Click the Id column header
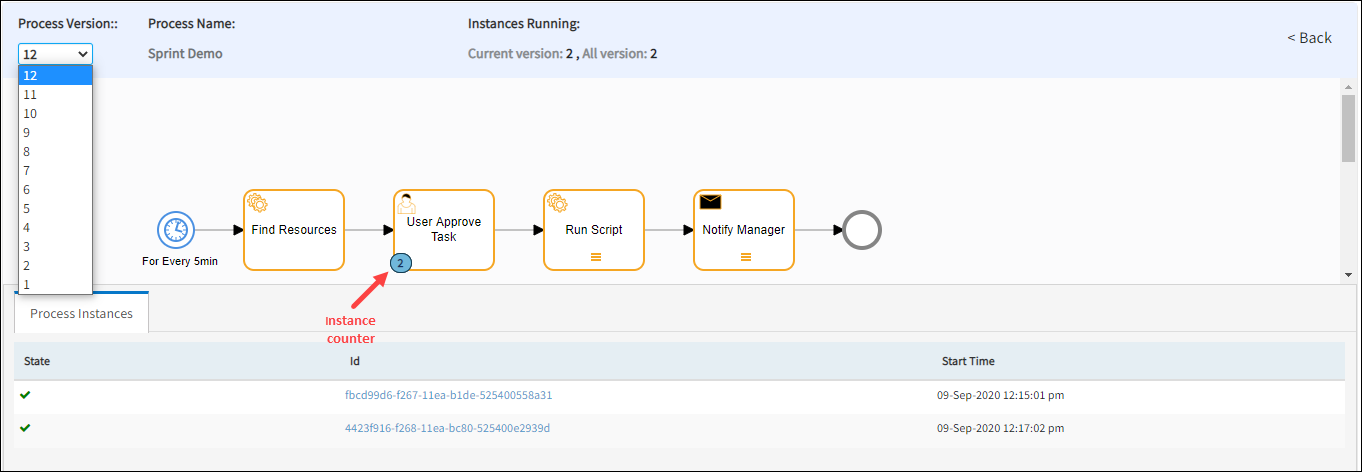 [x=354, y=361]
